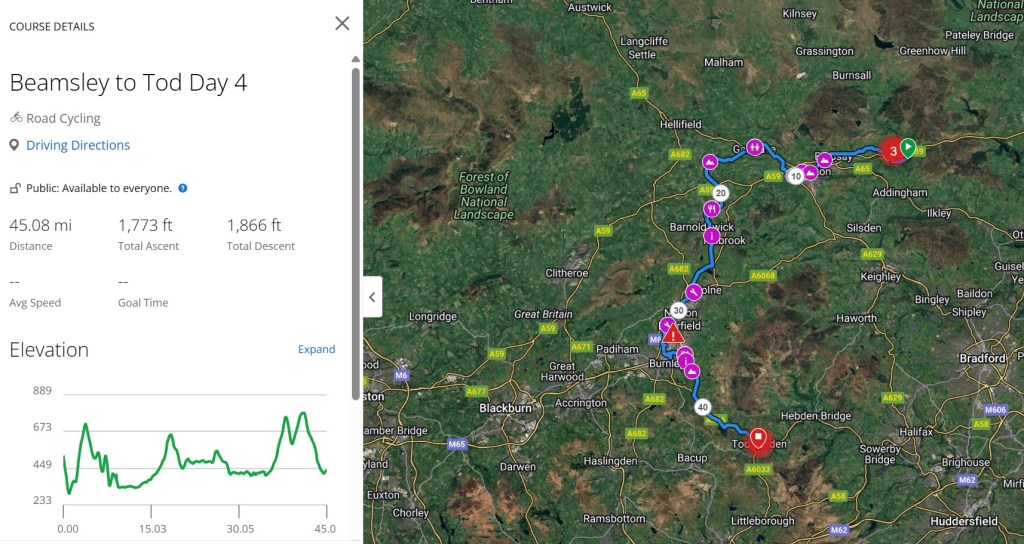
Task: Click the blue help icon beside Public
Action: pos(183,188)
